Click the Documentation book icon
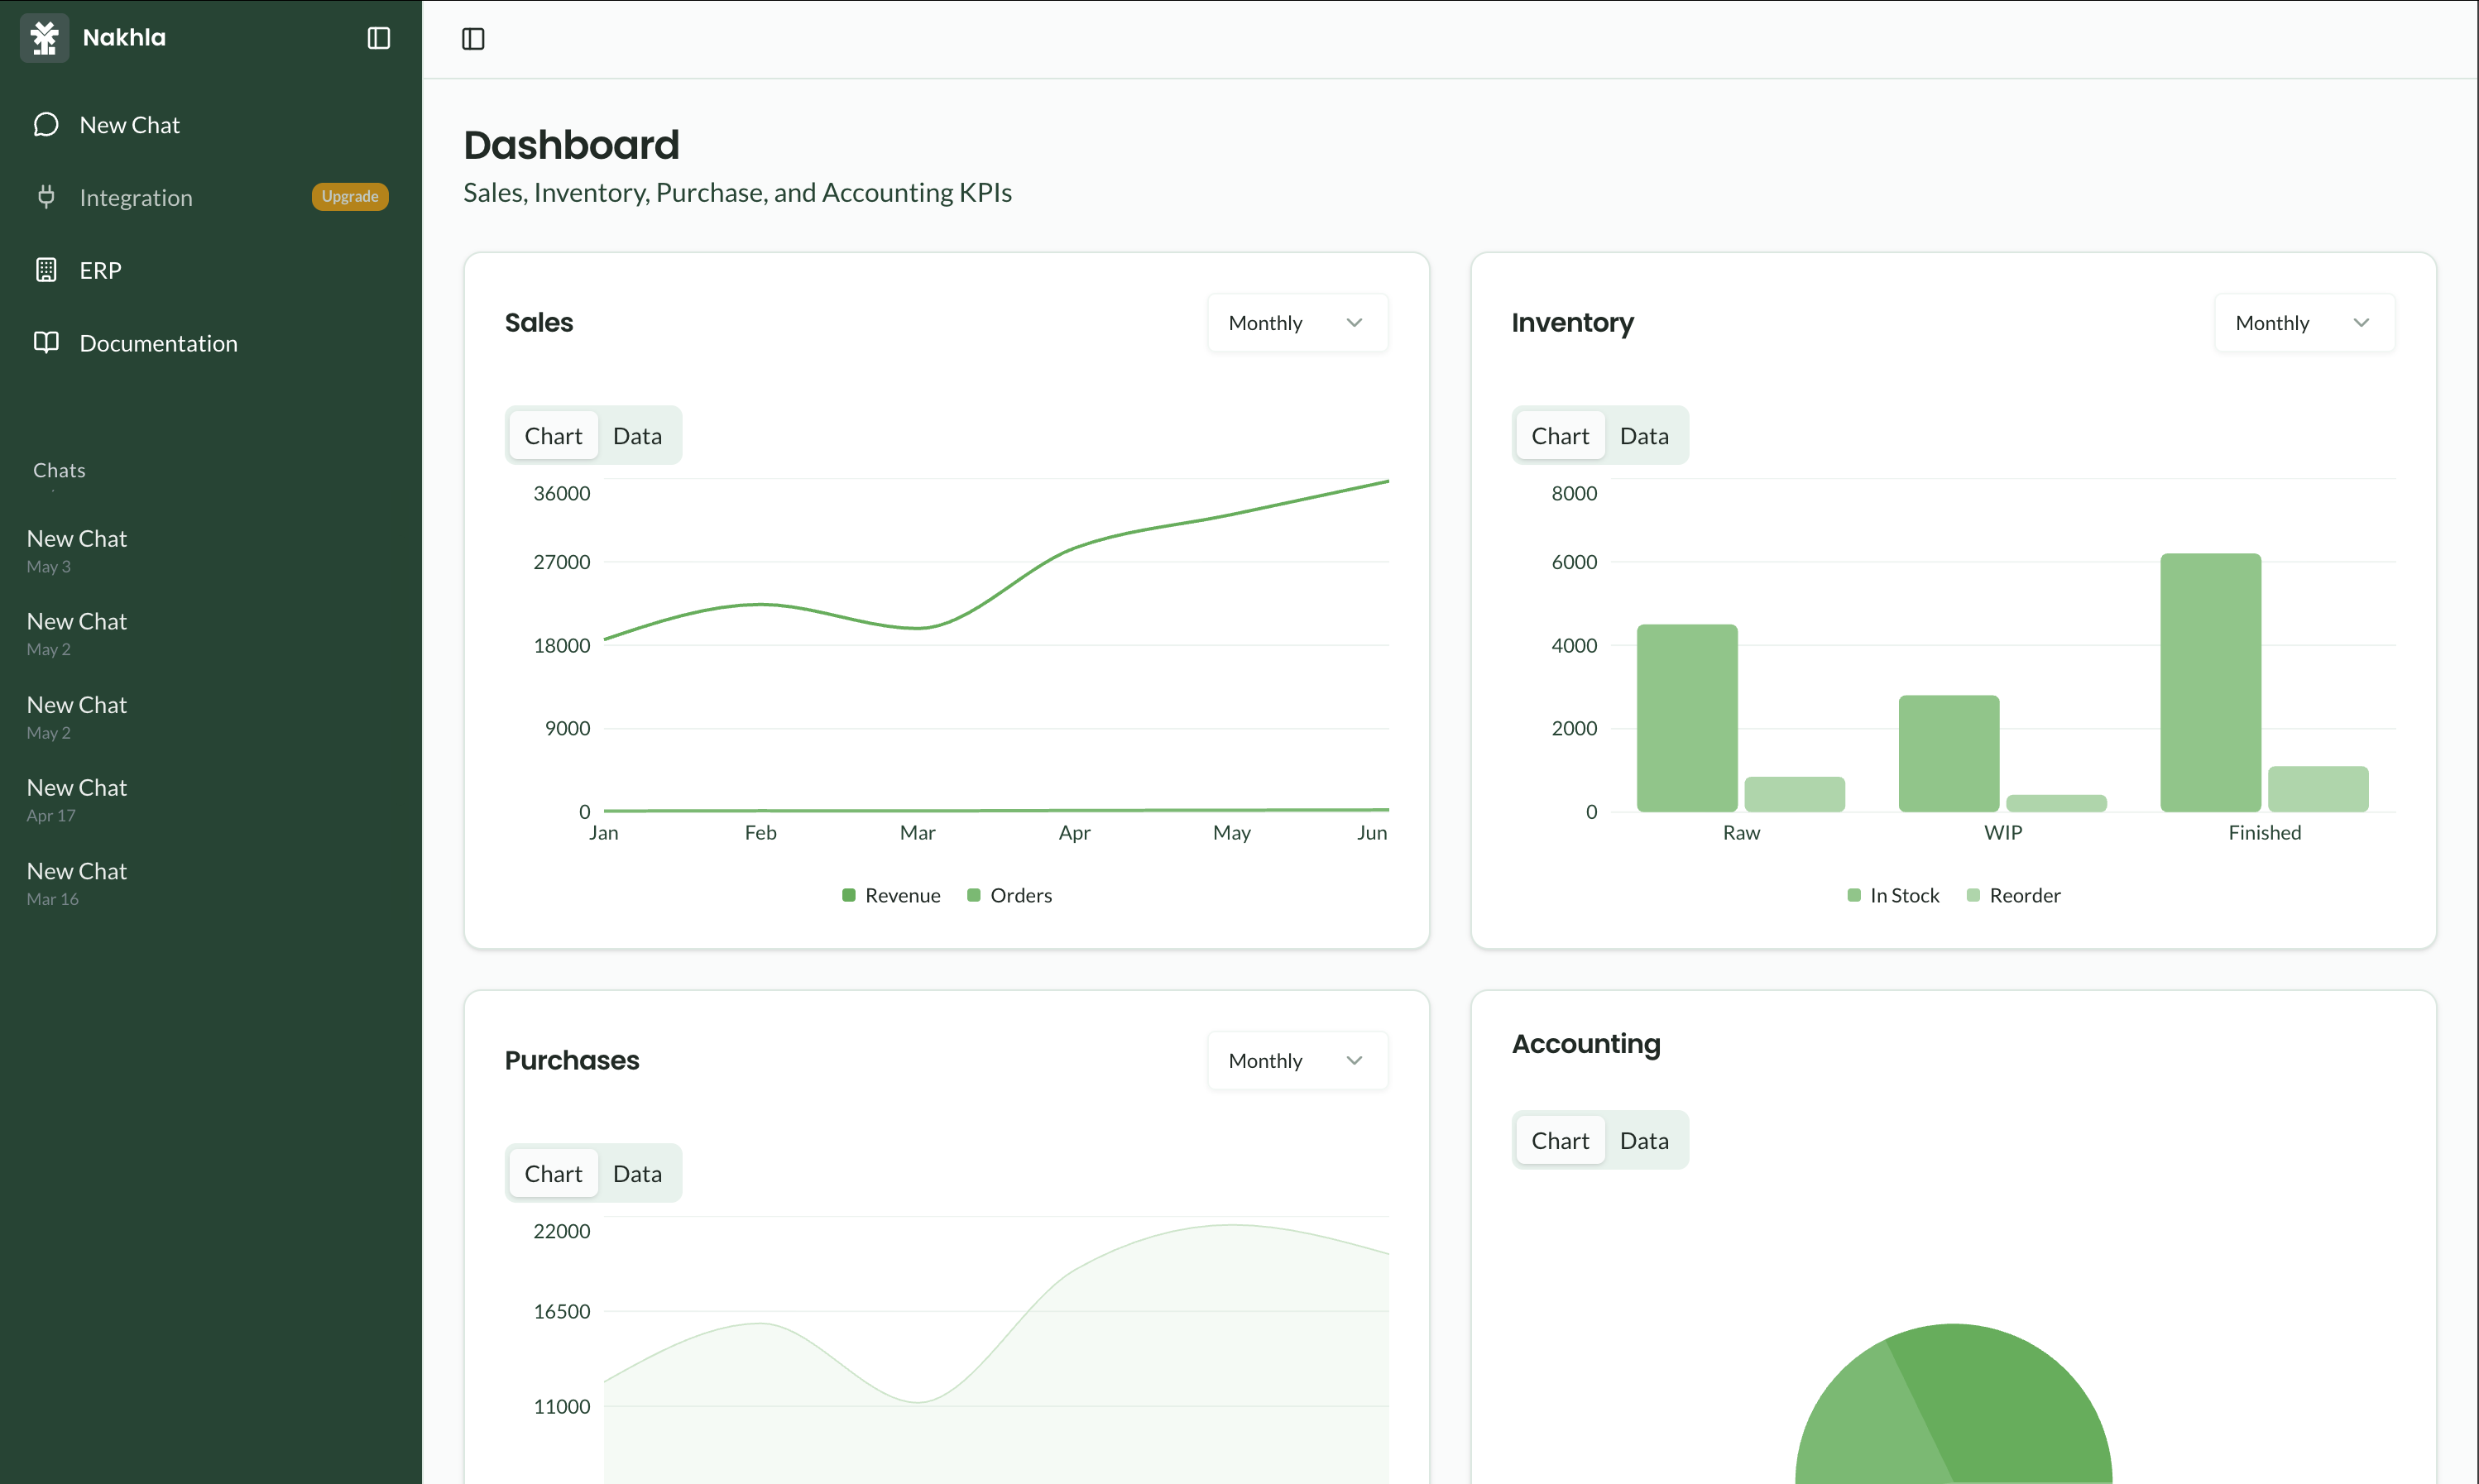The image size is (2479, 1484). (46, 342)
